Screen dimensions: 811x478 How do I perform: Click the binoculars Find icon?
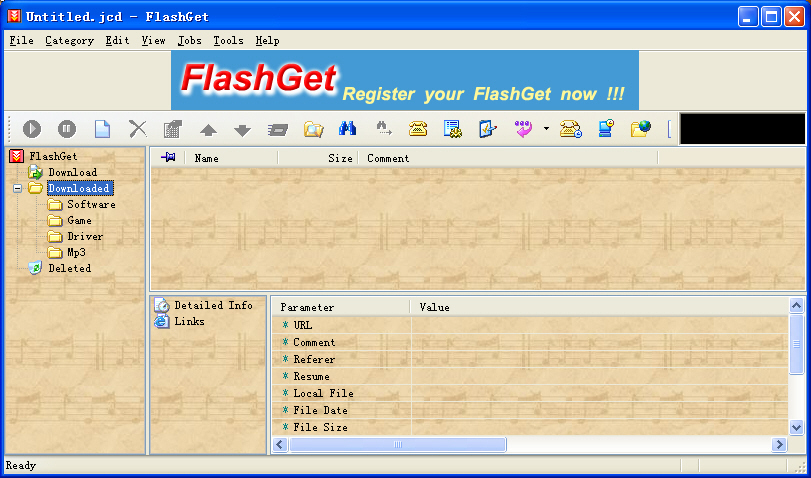[348, 128]
